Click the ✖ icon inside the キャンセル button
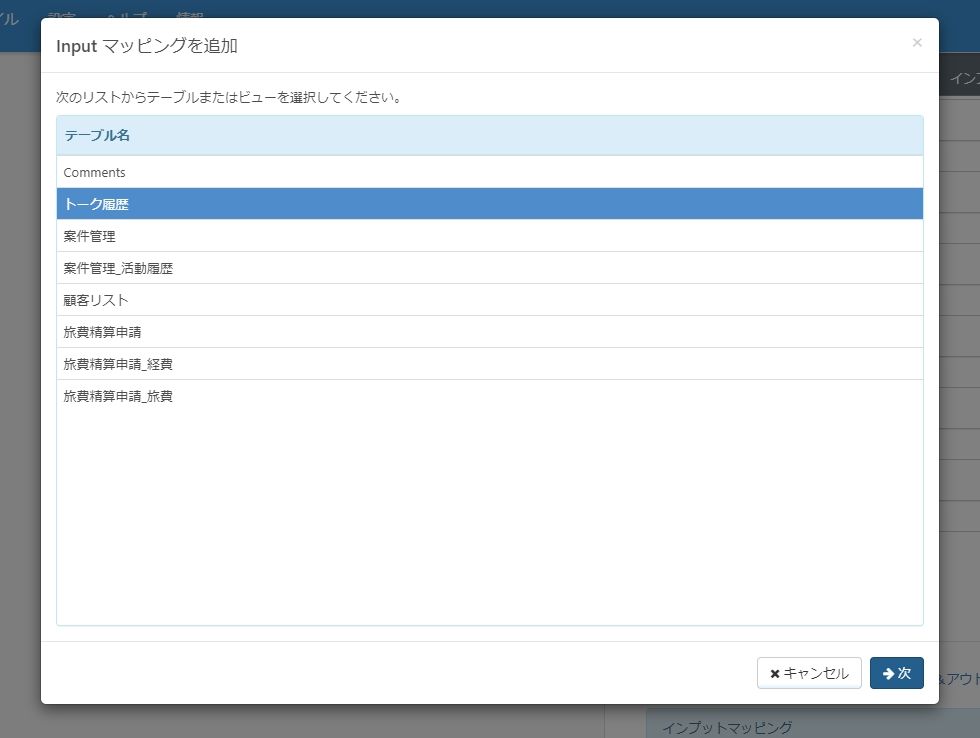 pos(777,672)
